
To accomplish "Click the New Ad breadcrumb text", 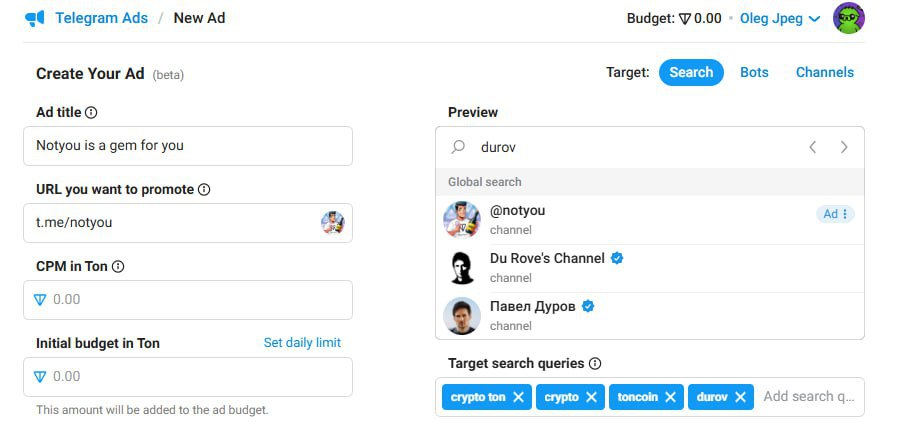I will (x=200, y=18).
